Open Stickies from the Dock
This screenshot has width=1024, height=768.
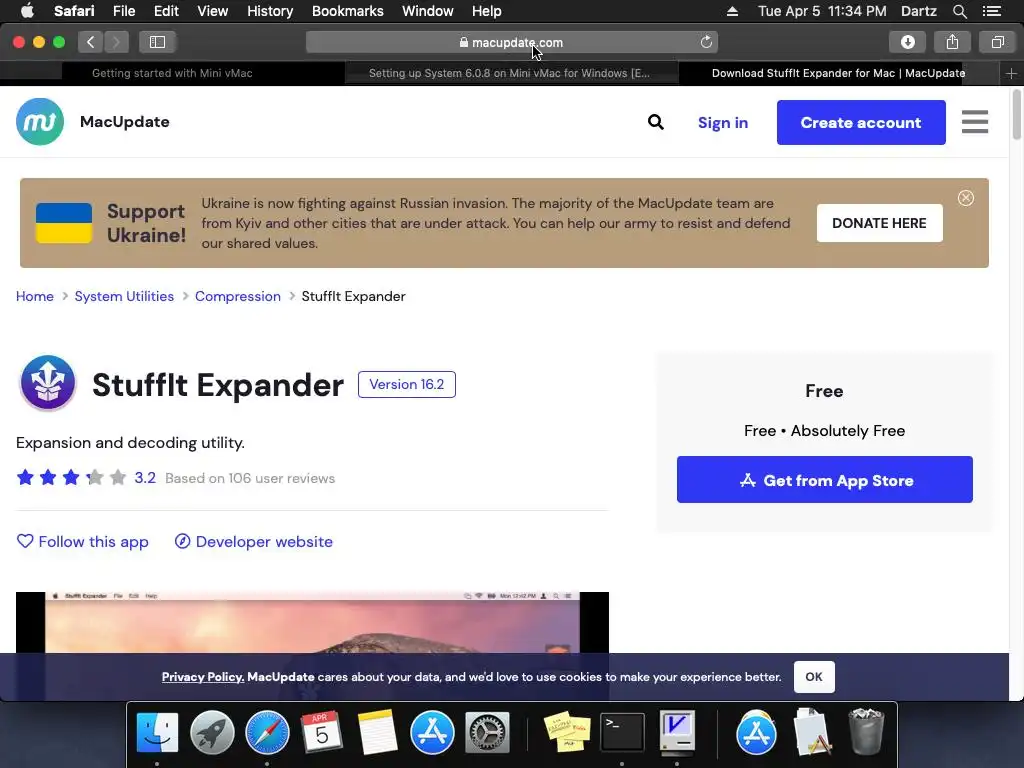(567, 732)
